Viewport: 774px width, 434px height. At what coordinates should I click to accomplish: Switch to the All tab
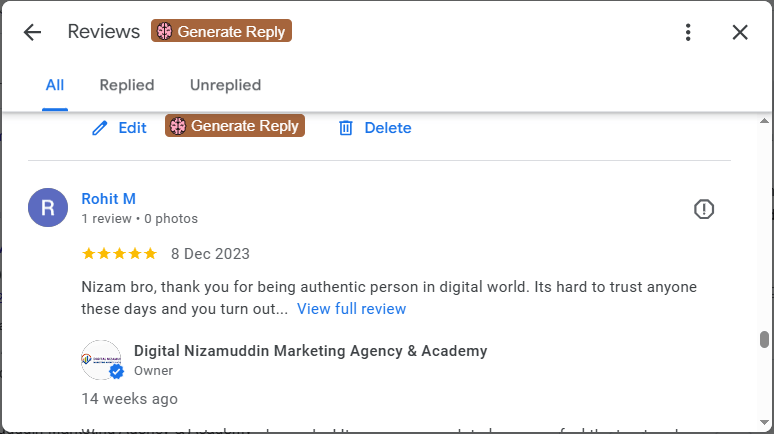(x=55, y=85)
